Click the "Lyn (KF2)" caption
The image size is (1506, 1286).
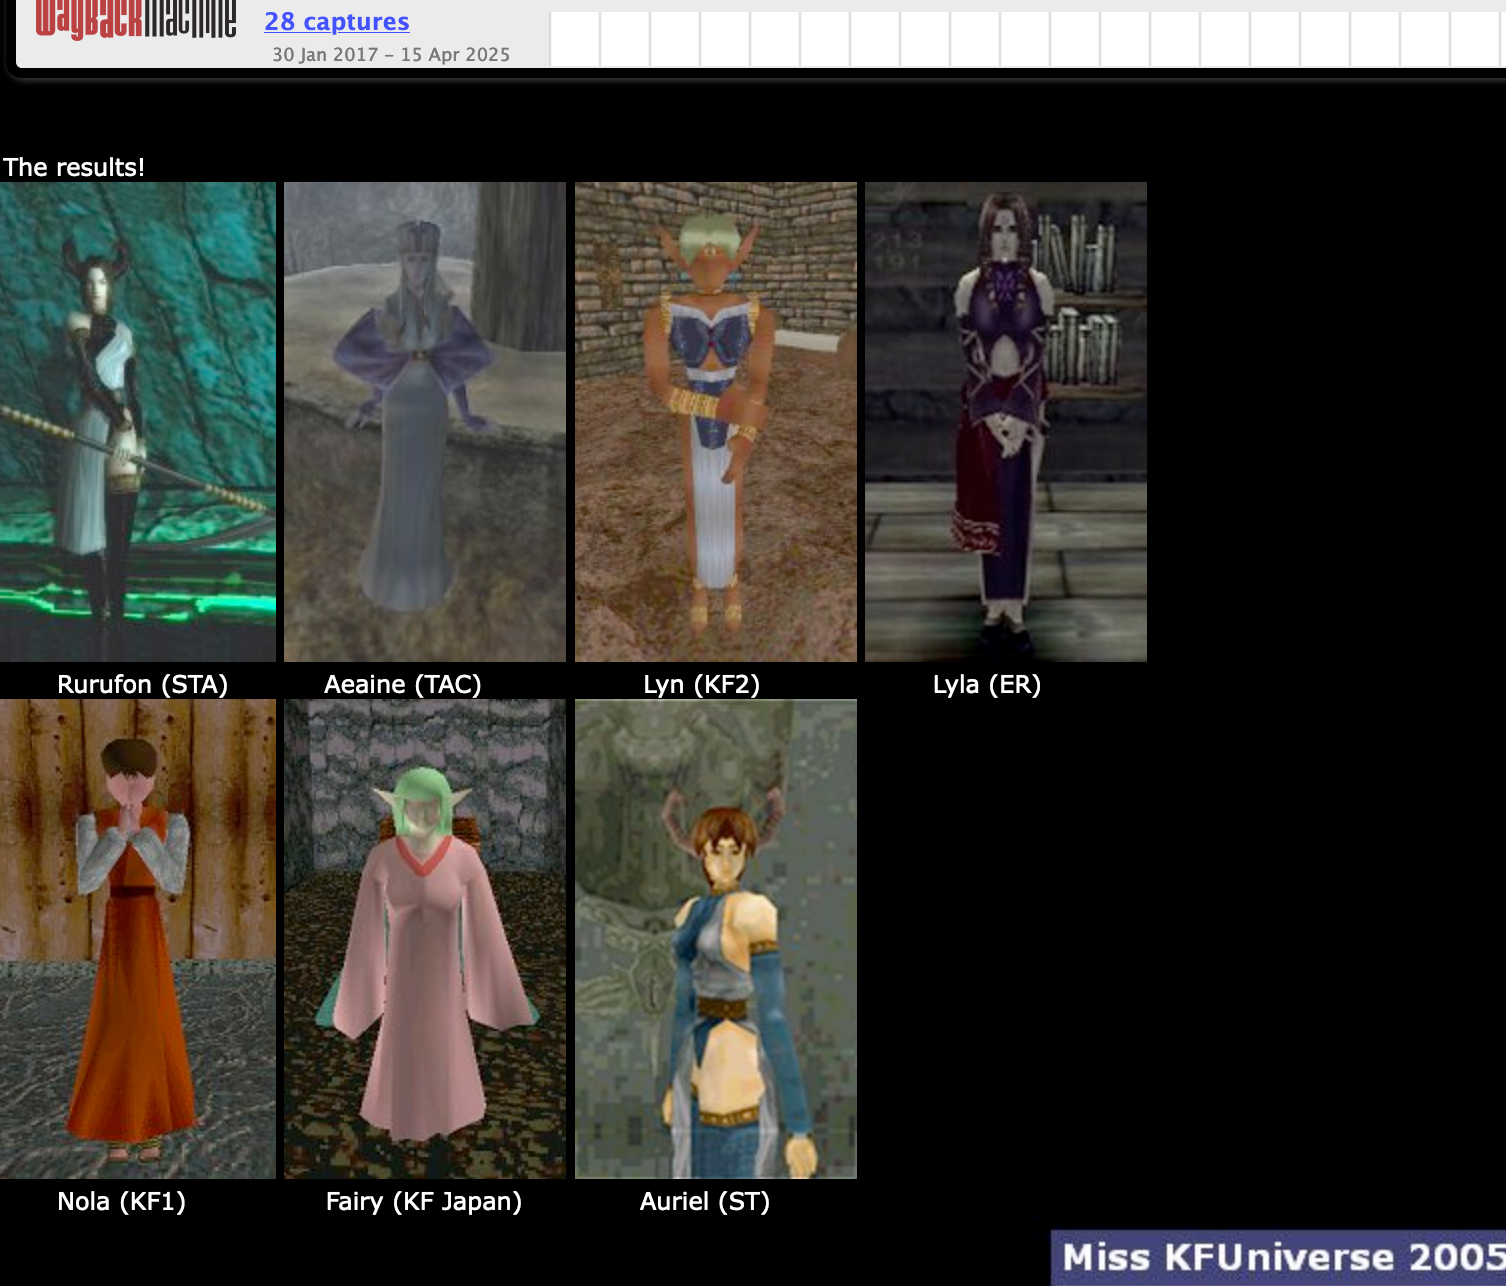pos(701,685)
